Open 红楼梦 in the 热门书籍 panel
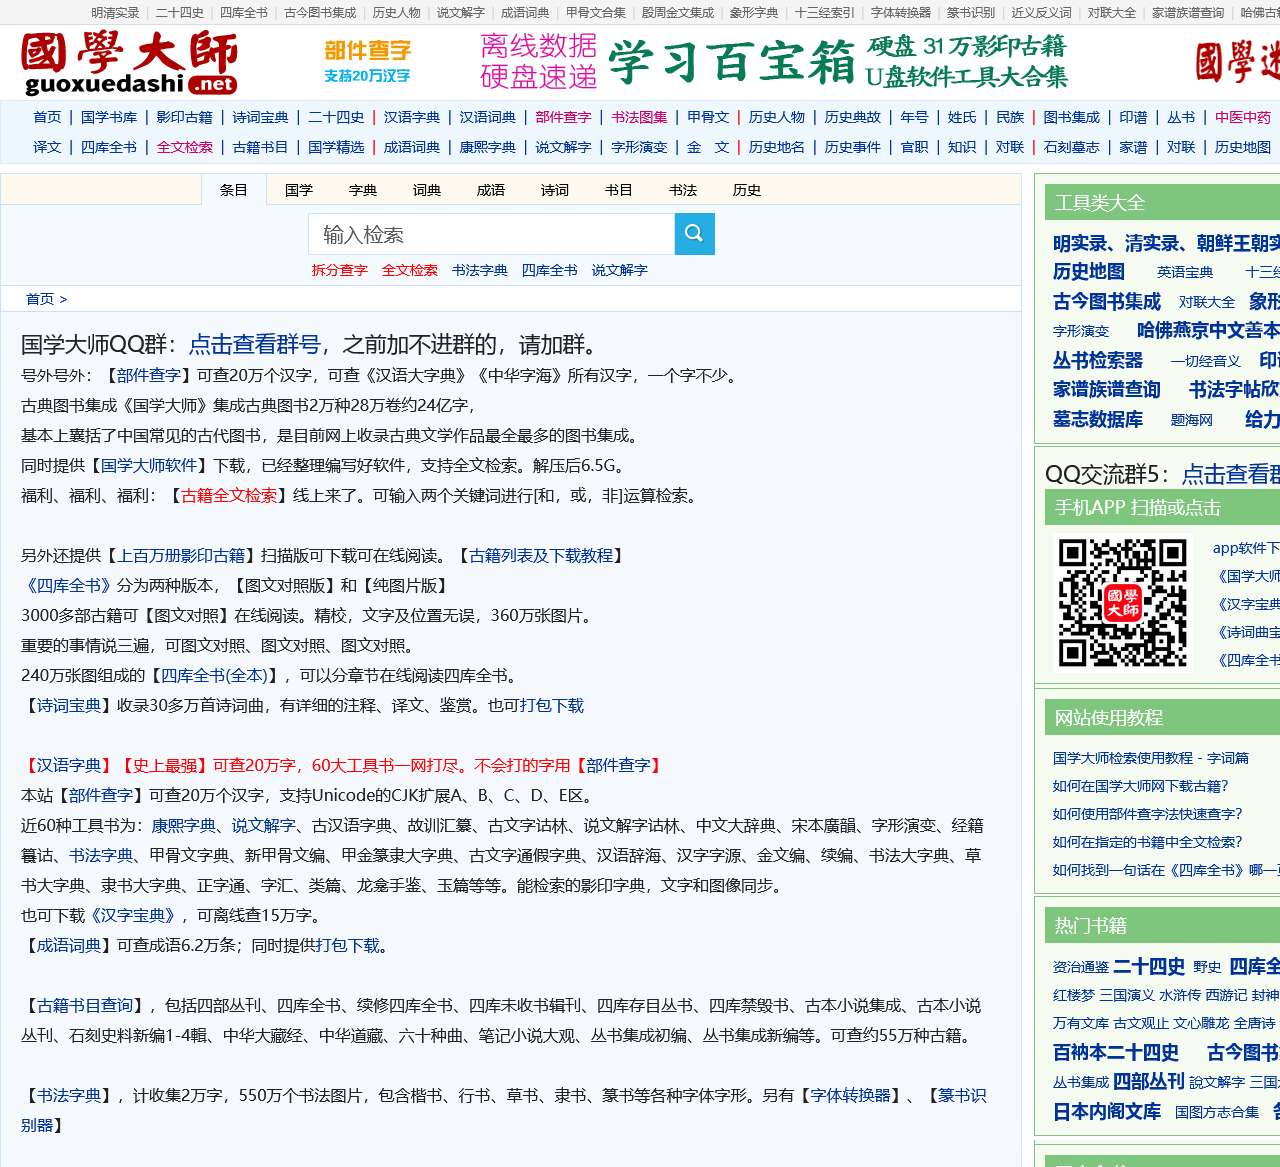 pyautogui.click(x=1074, y=995)
